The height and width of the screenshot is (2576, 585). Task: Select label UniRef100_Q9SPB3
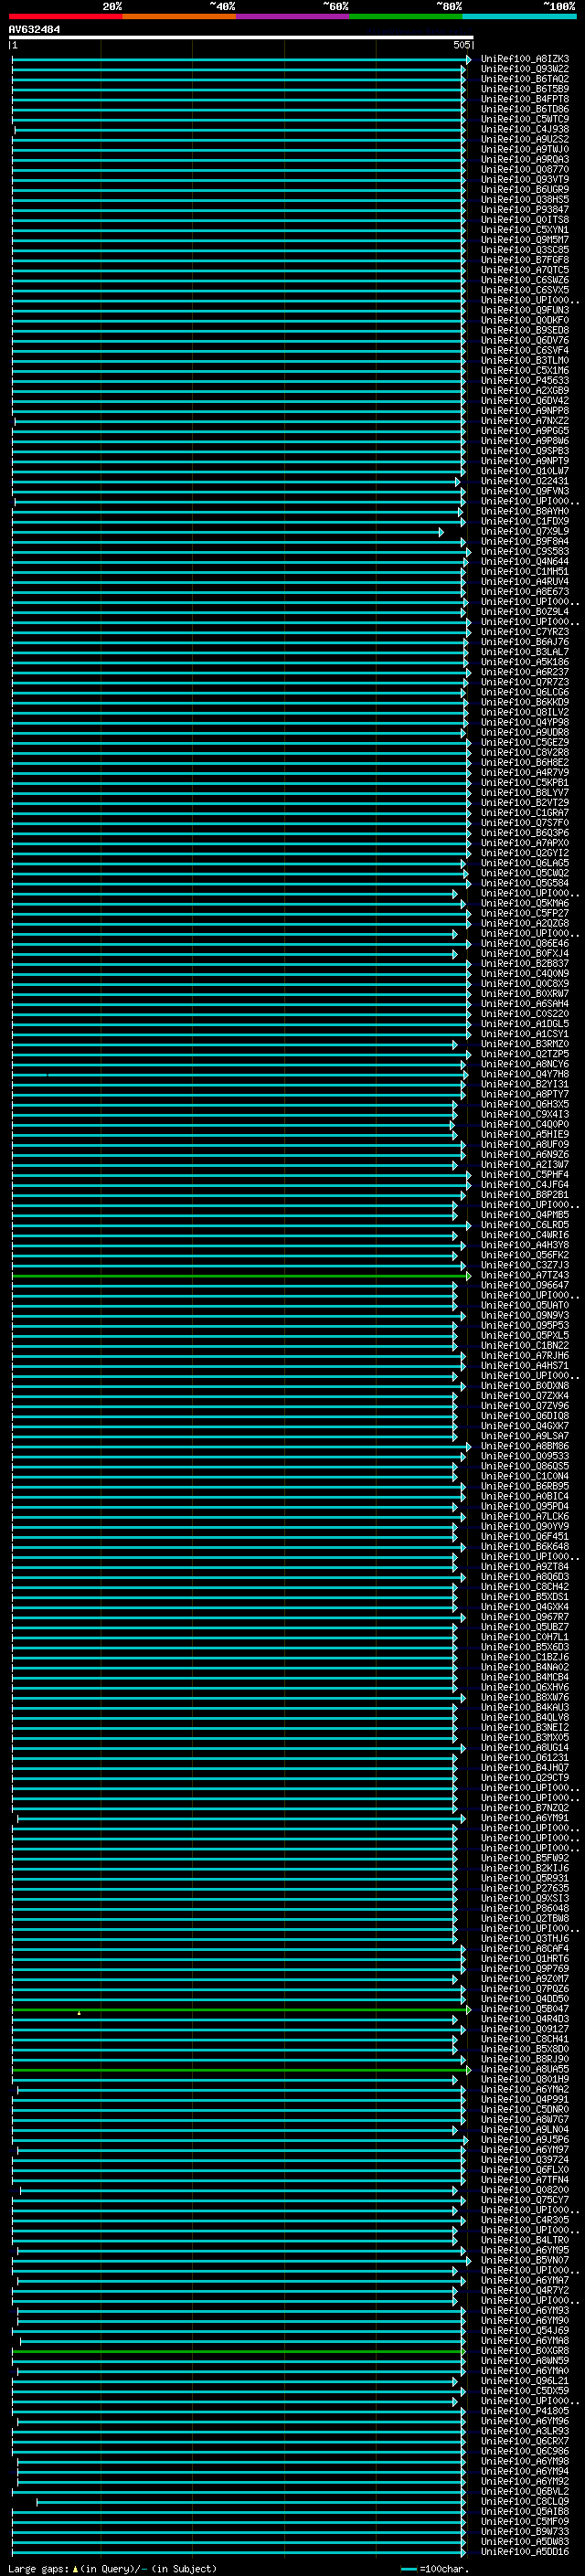tap(525, 451)
